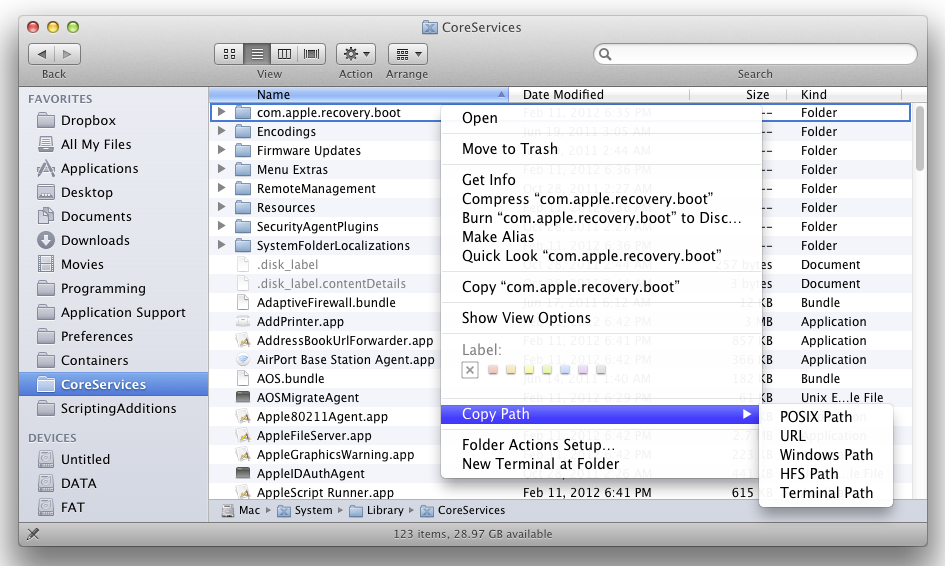Image resolution: width=945 pixels, height=566 pixels.
Task: Choose URL from Copy Path submenu
Action: (826, 436)
